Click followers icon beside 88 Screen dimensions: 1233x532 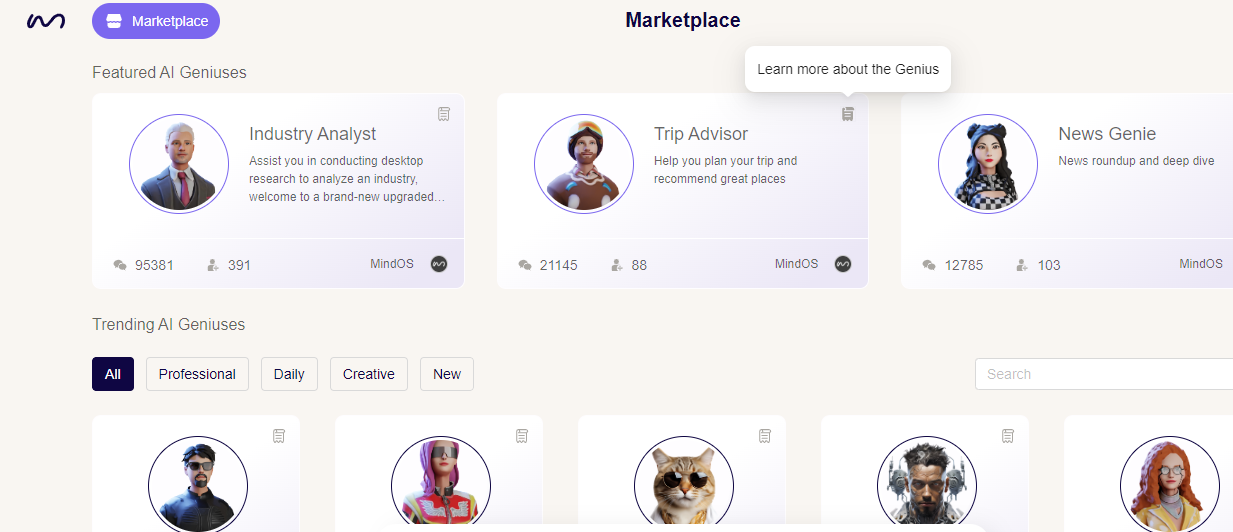click(616, 265)
